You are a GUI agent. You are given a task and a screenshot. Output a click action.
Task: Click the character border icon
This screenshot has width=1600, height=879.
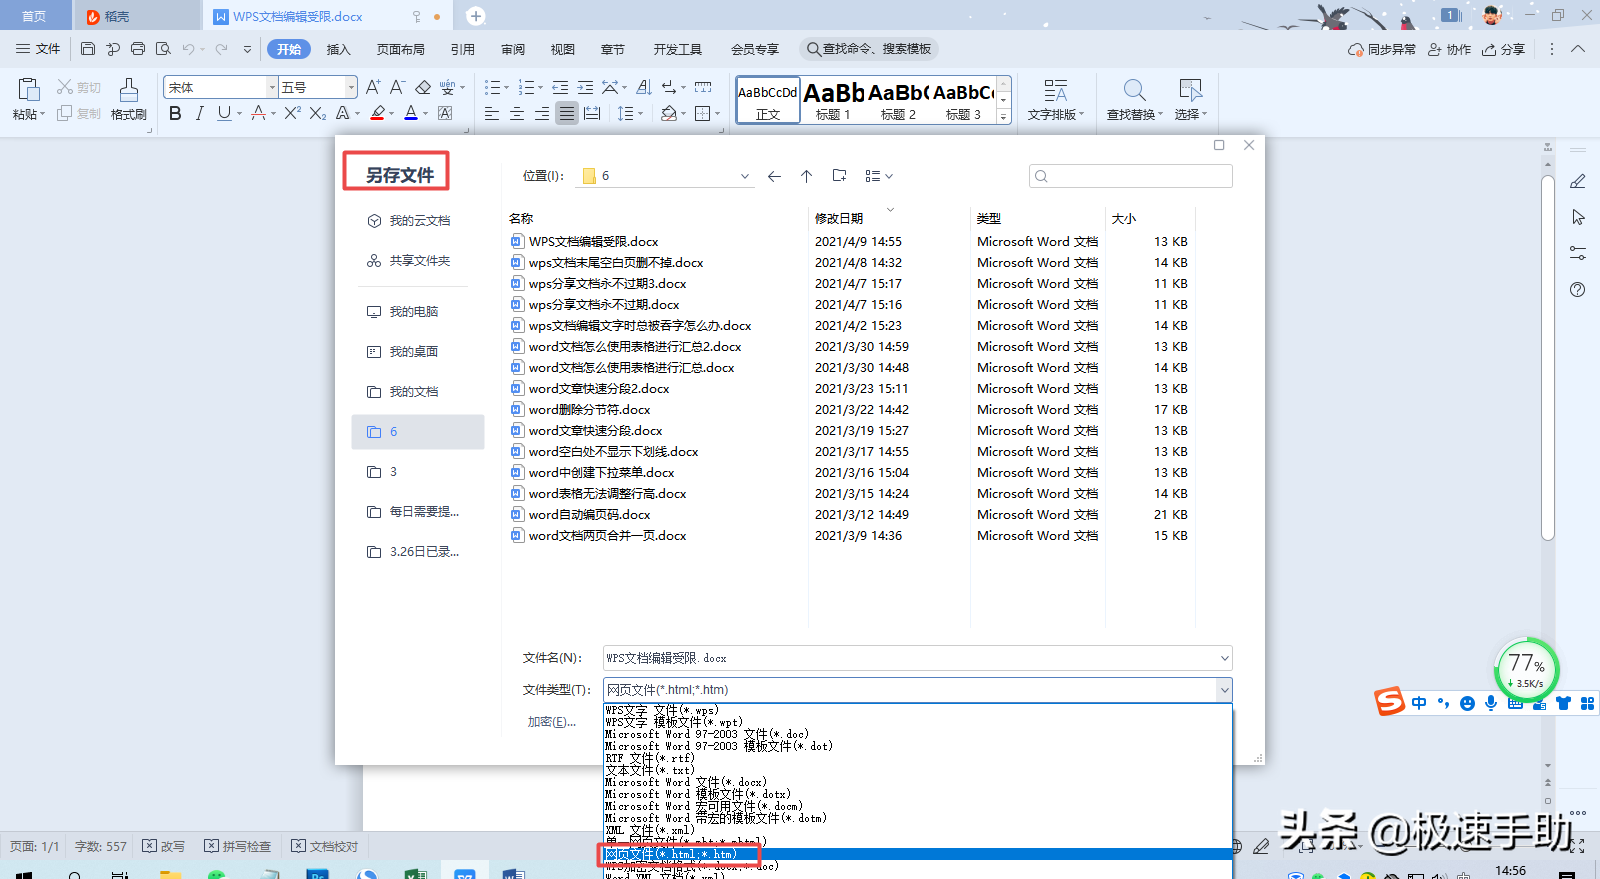coord(446,114)
